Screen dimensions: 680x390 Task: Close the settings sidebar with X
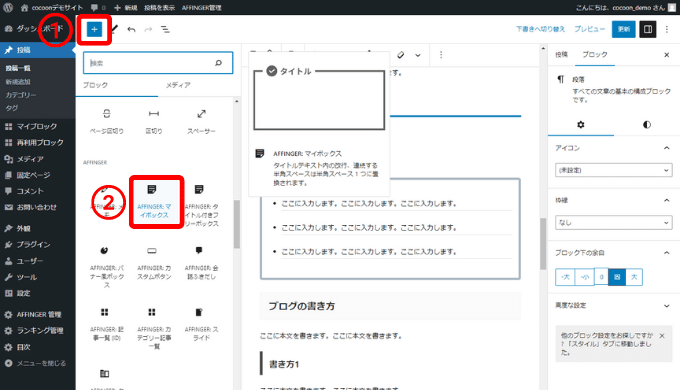tap(667, 55)
